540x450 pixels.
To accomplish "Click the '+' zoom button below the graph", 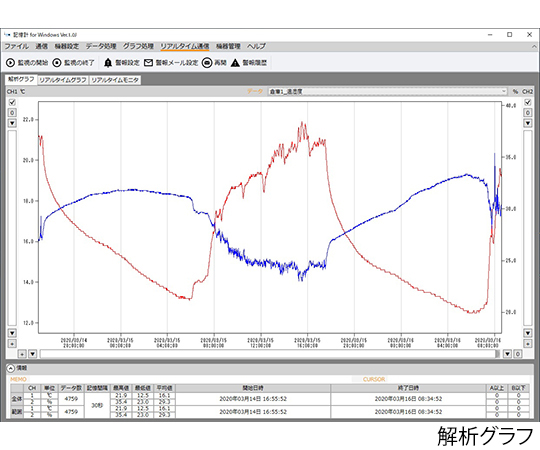I will point(22,354).
